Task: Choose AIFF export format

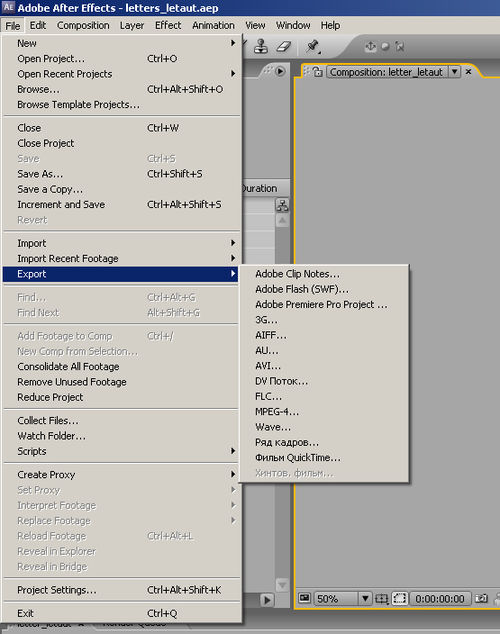Action: pos(324,336)
